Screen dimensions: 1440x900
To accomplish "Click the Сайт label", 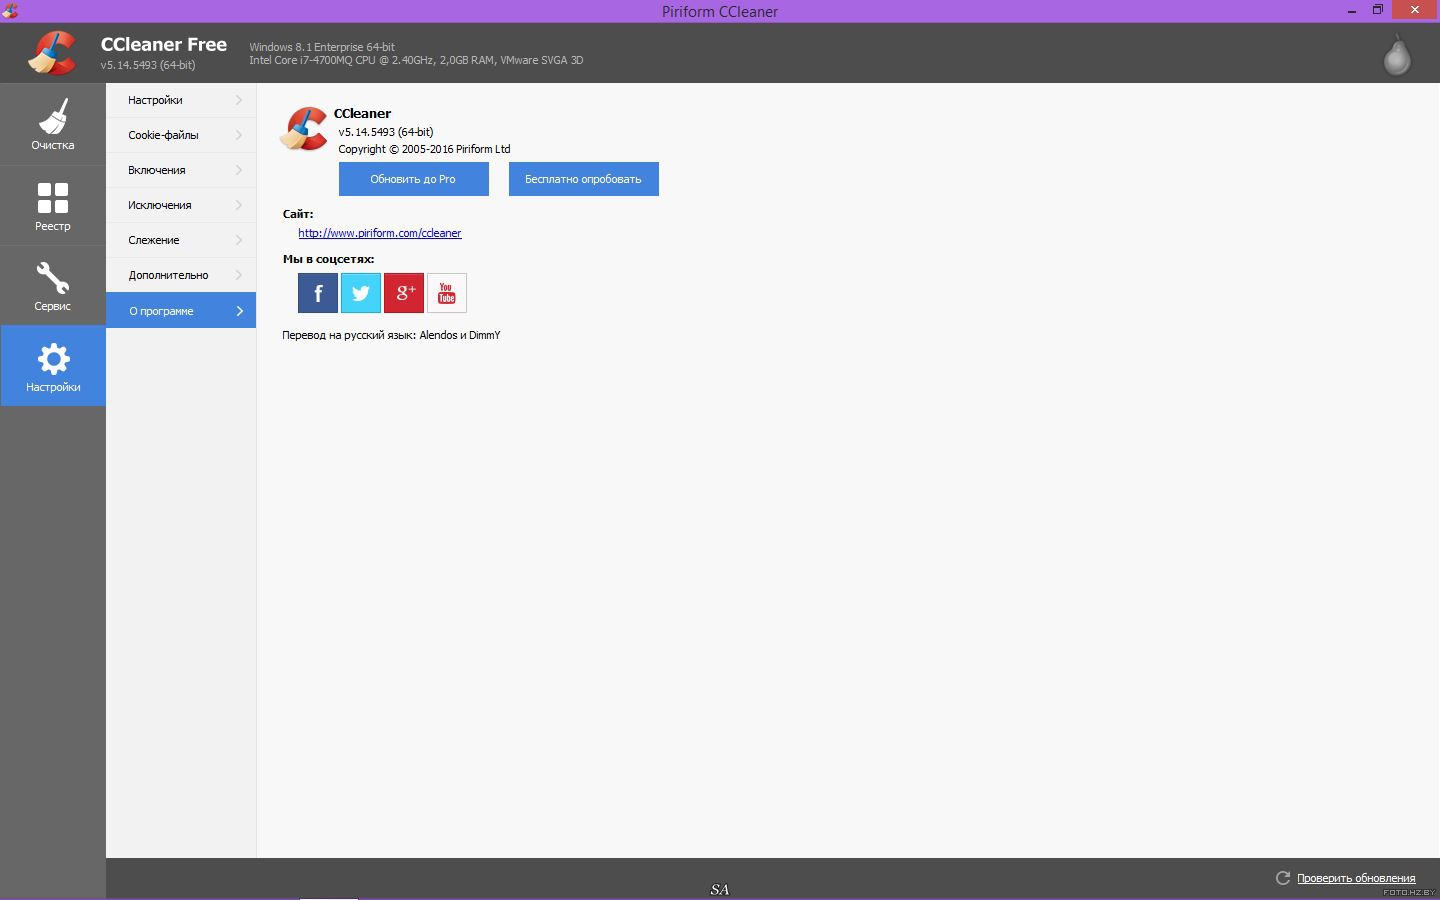I will click(x=298, y=214).
